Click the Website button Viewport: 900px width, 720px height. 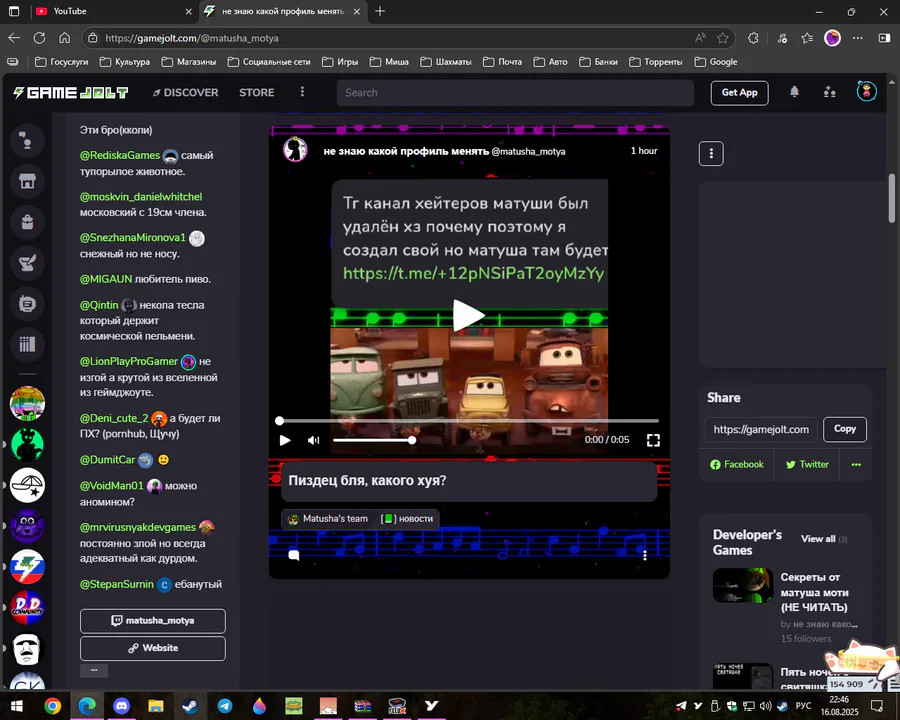coord(153,648)
